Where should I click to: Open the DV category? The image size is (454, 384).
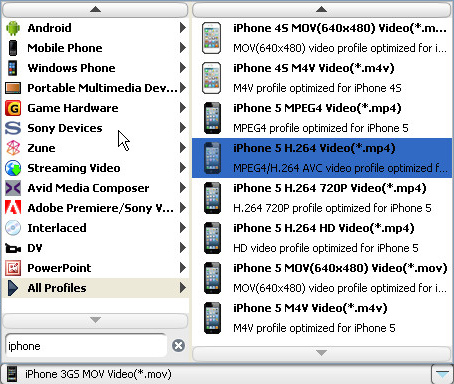click(95, 248)
